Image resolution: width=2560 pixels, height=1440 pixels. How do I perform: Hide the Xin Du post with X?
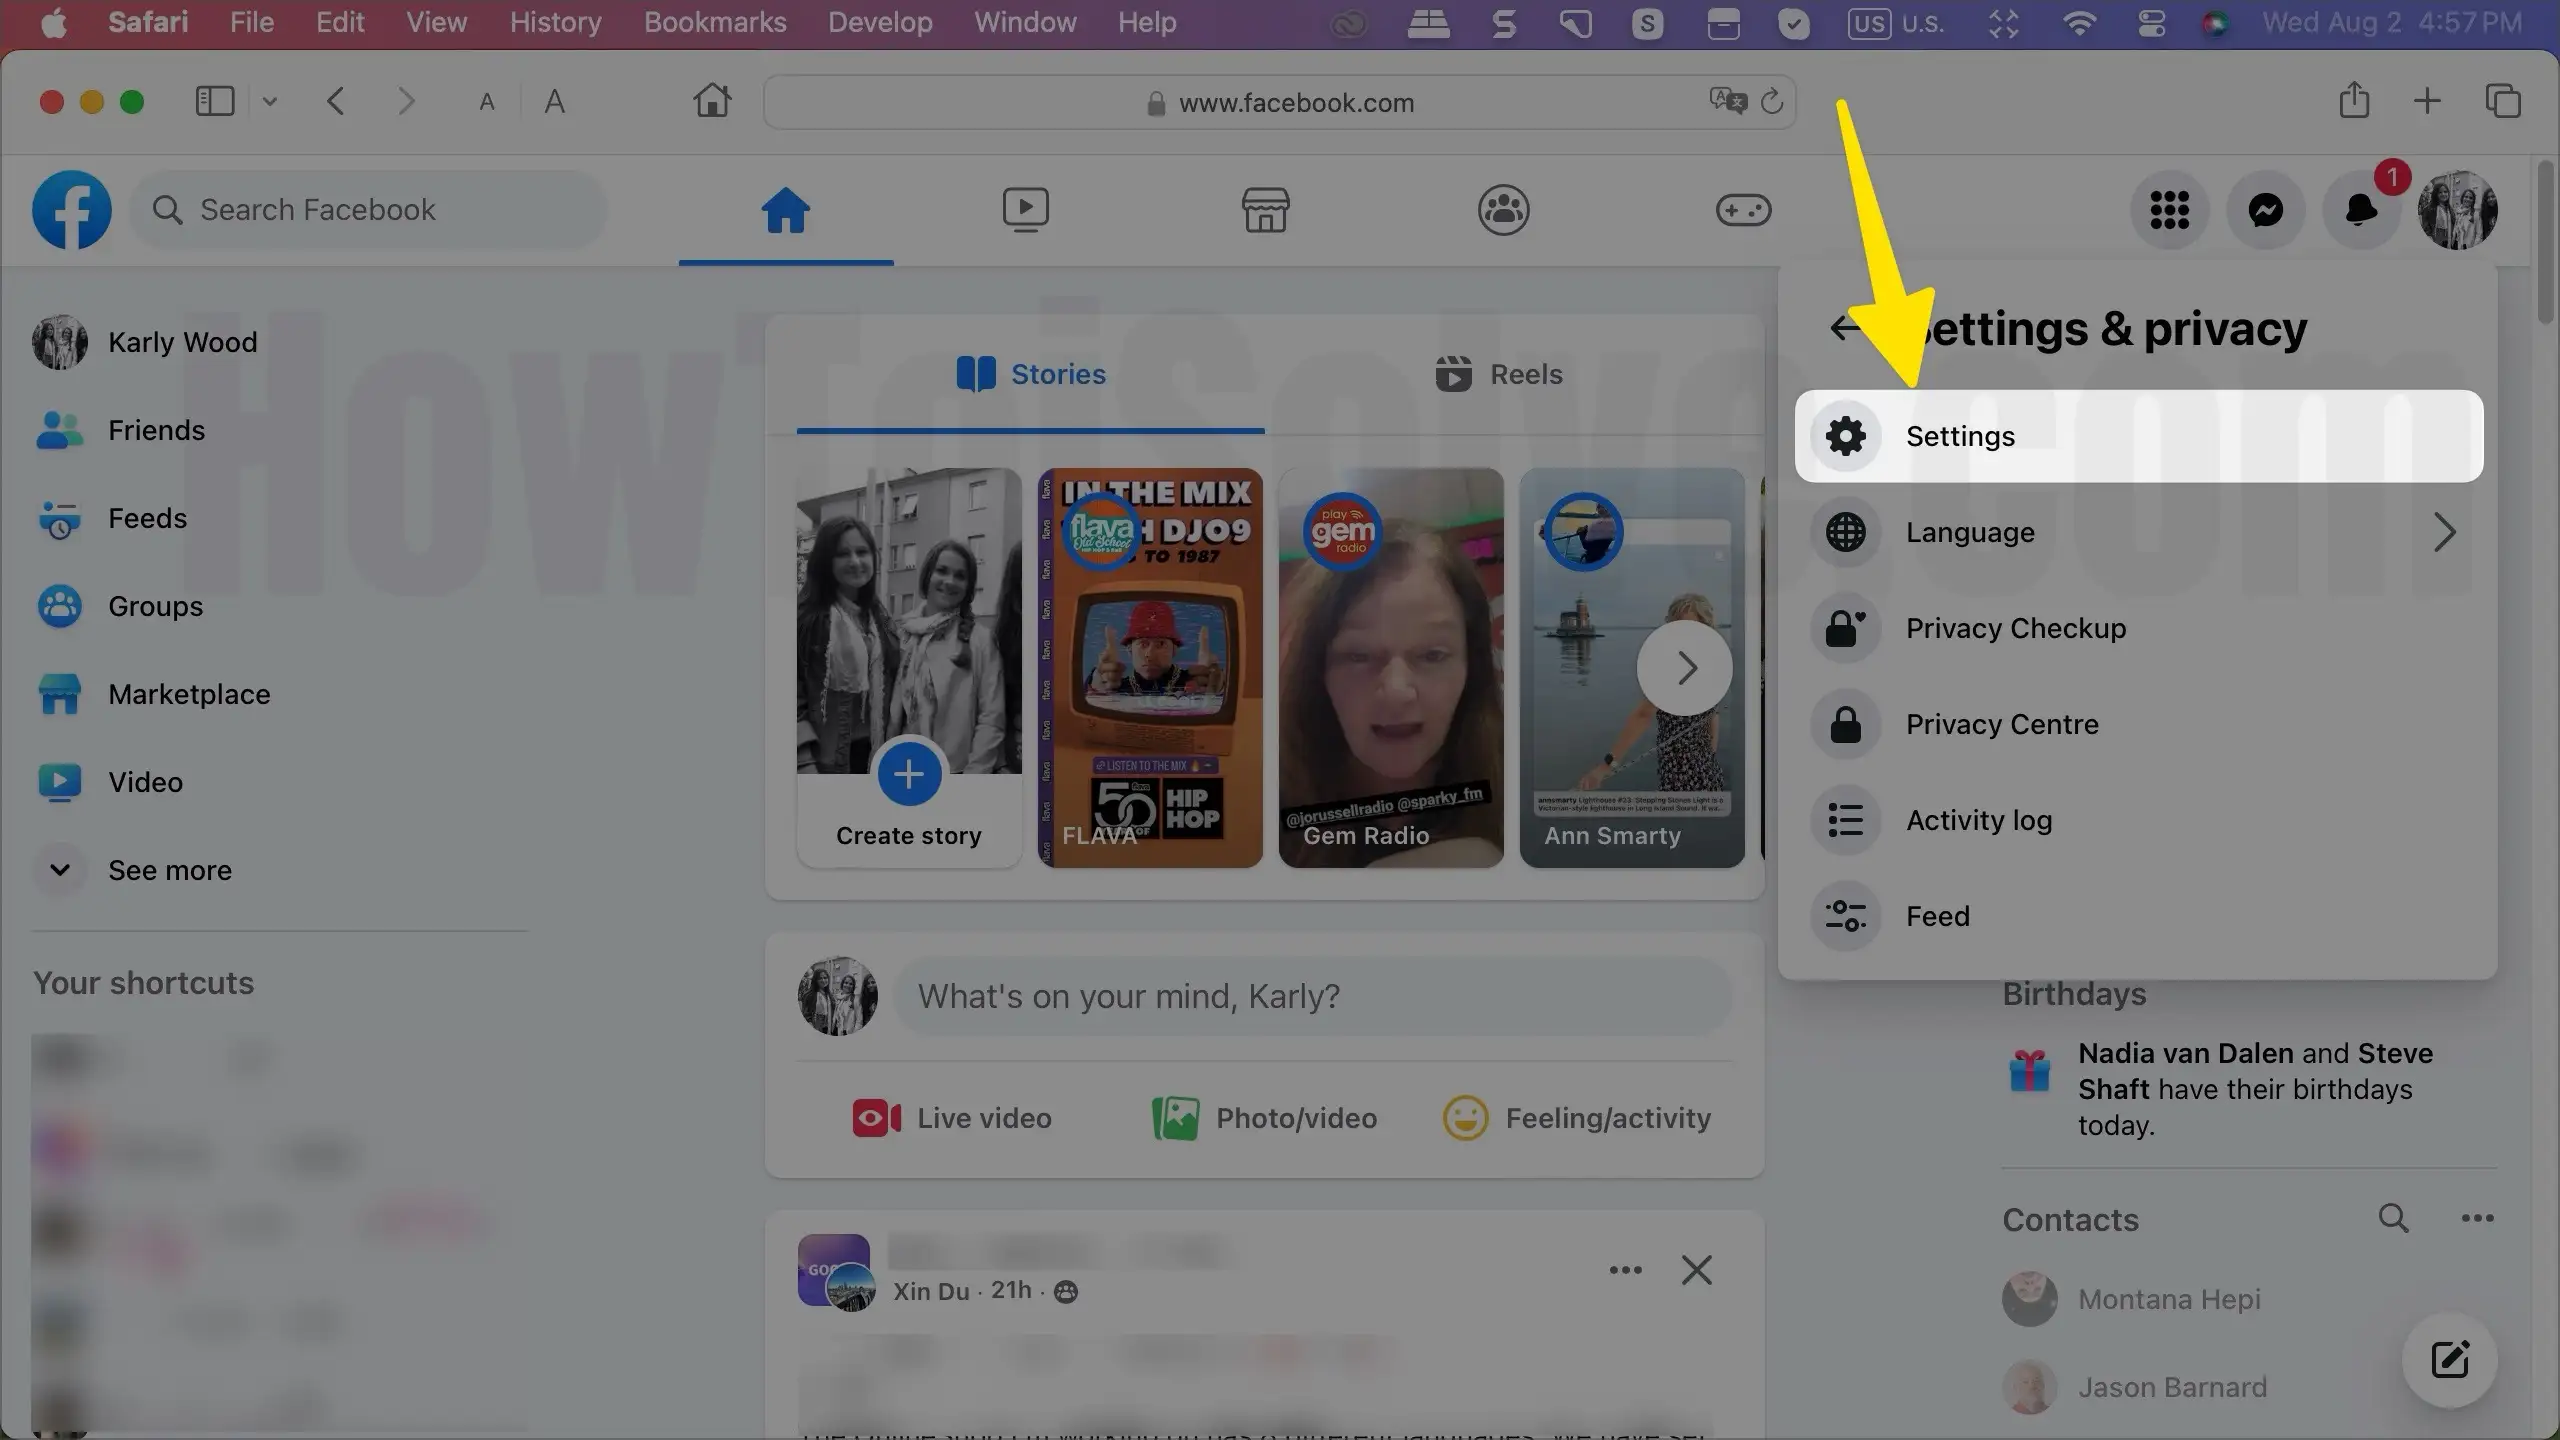click(1697, 1270)
